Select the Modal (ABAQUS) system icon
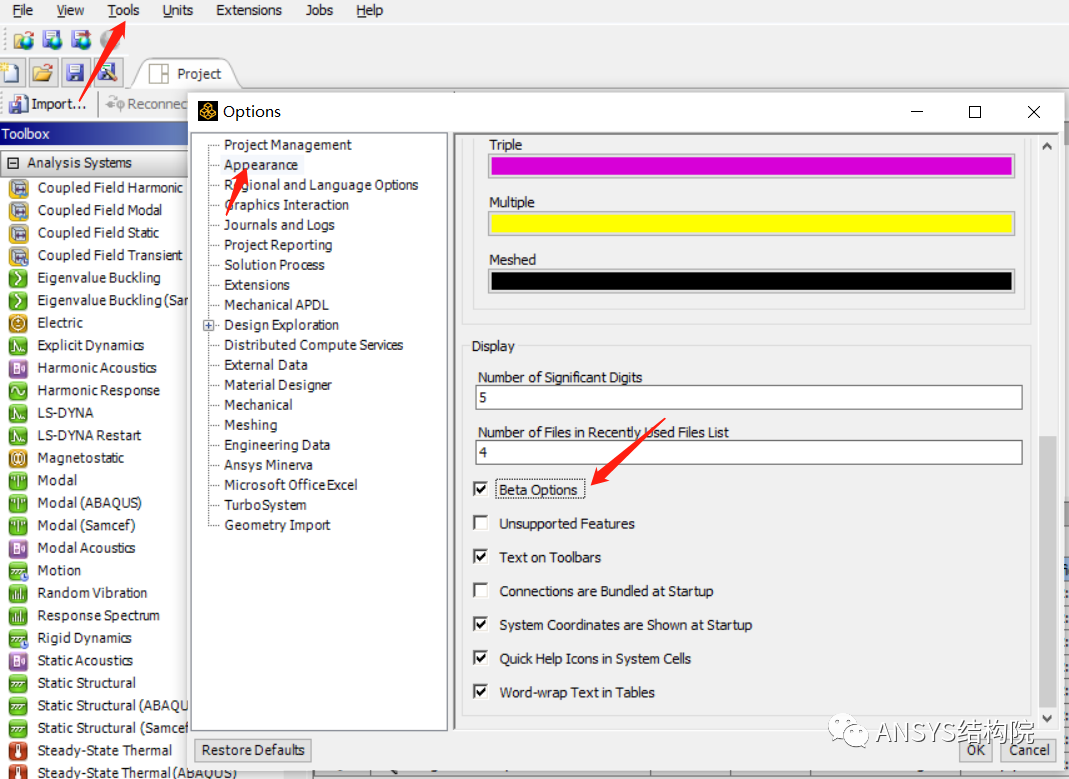Image resolution: width=1069 pixels, height=779 pixels. [18, 503]
